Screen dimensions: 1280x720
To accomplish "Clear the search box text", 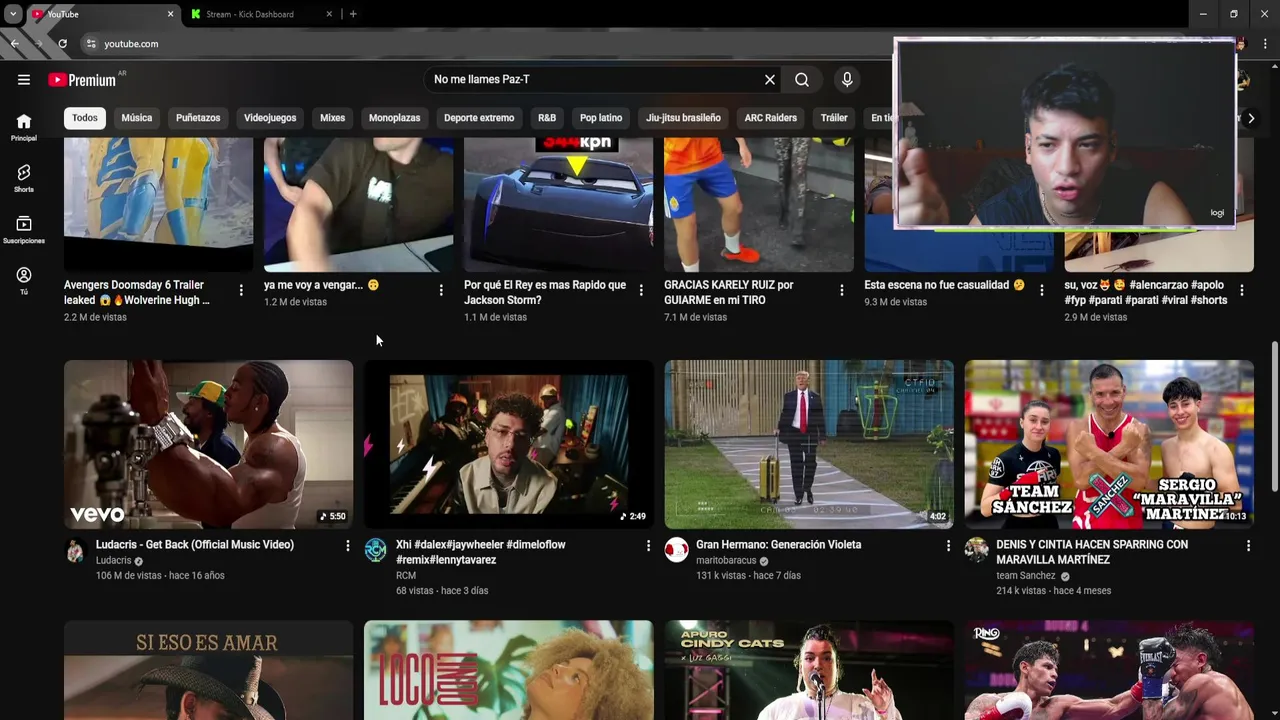I will pos(770,80).
